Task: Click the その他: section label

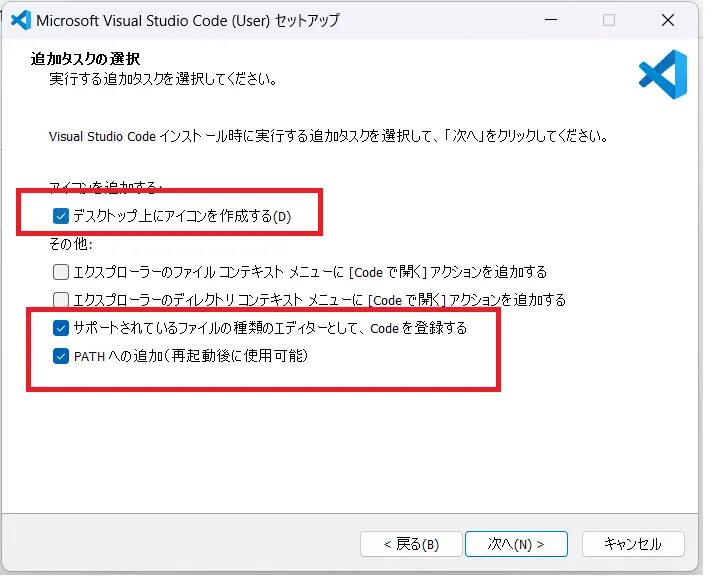Action: 71,245
